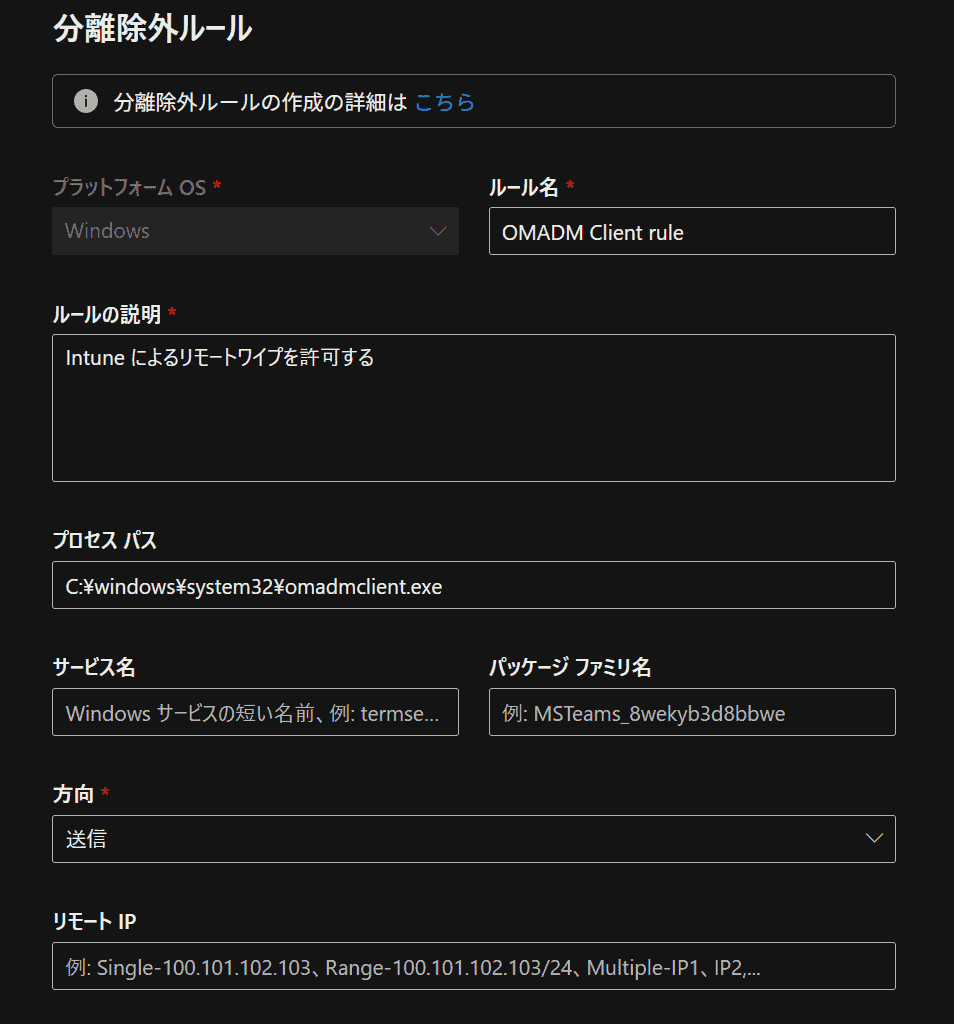Click the プロセス パス field with omadmclient.exe

coord(473,586)
